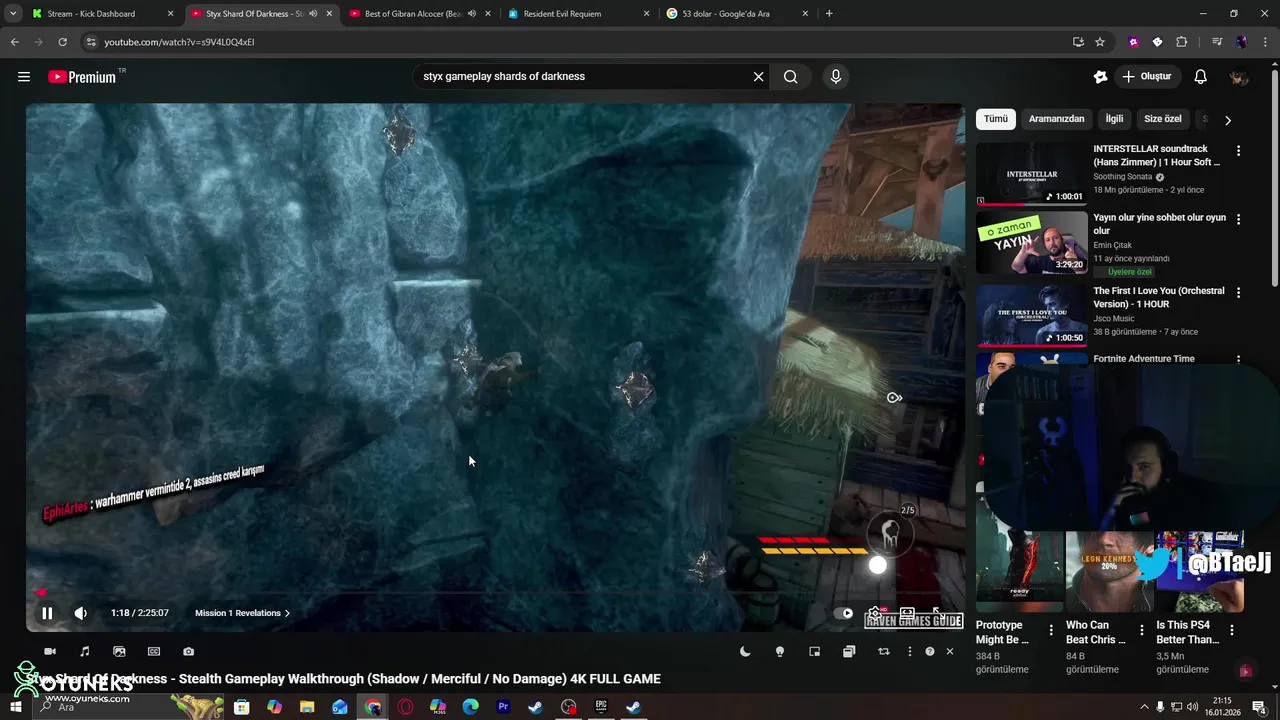
Task: Clear the search text with the X
Action: click(x=759, y=77)
